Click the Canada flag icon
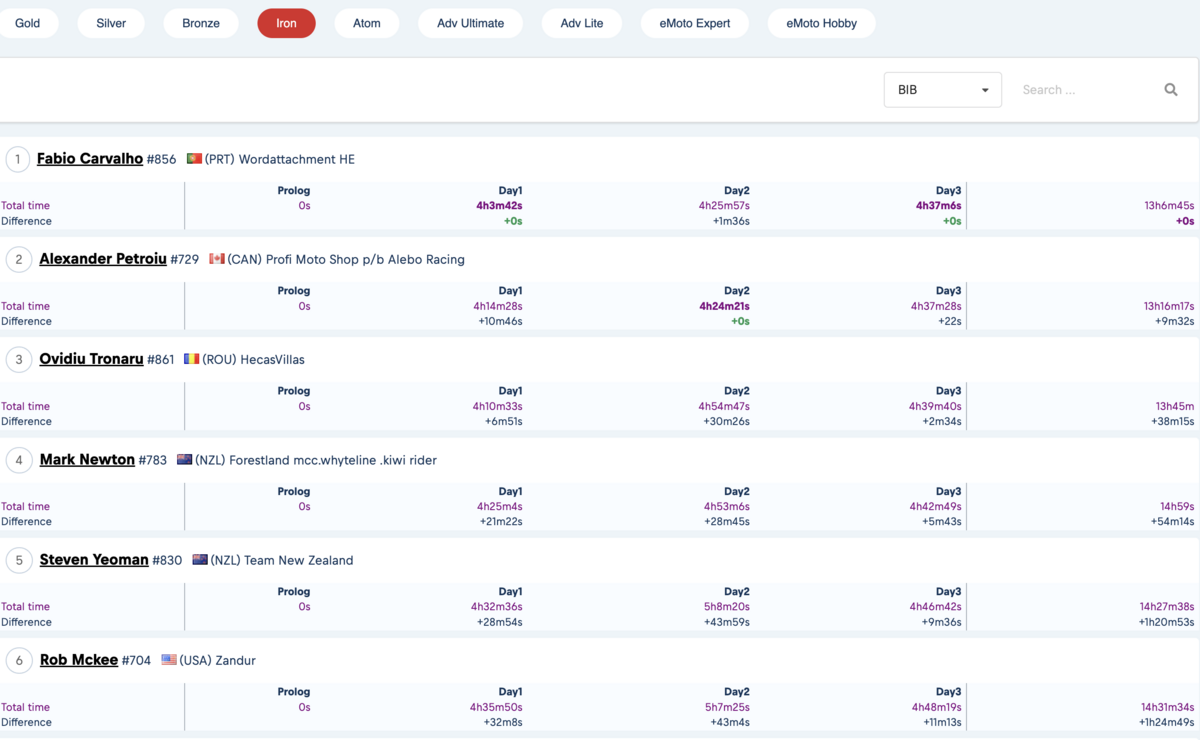This screenshot has width=1200, height=740. (217, 259)
